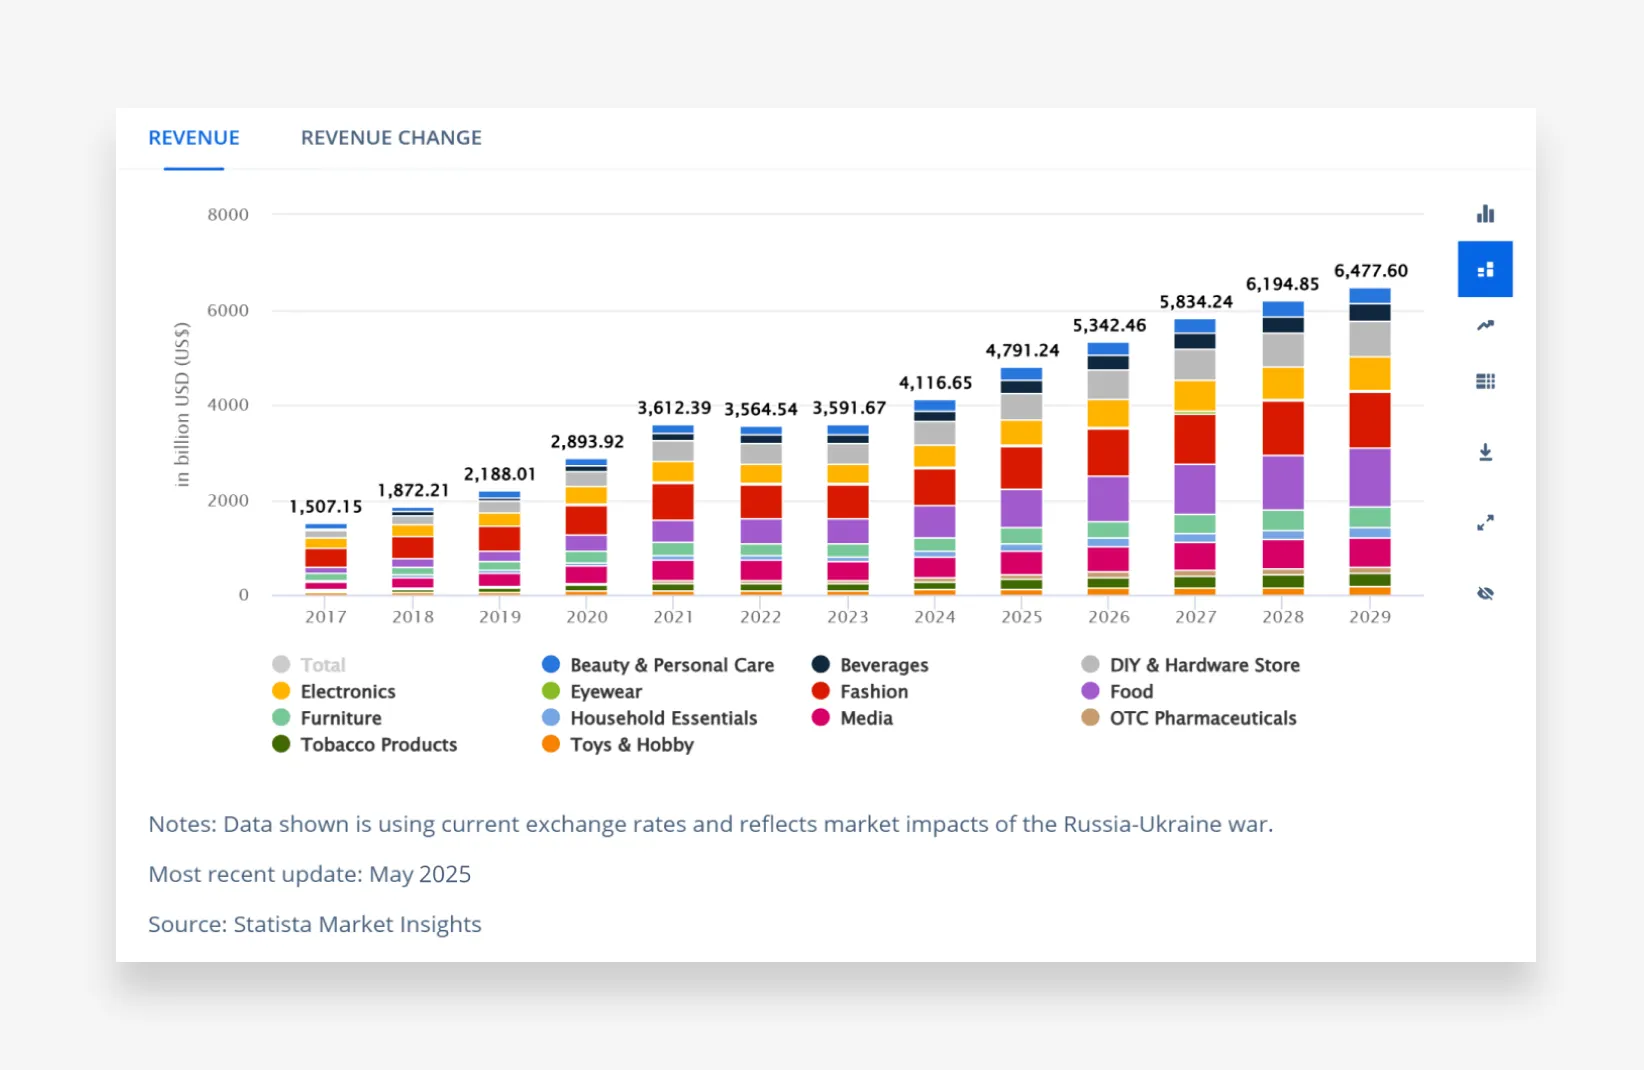Click the OTC Pharmaceuticals legend label
Viewport: 1644px width, 1070px height.
(x=1202, y=718)
